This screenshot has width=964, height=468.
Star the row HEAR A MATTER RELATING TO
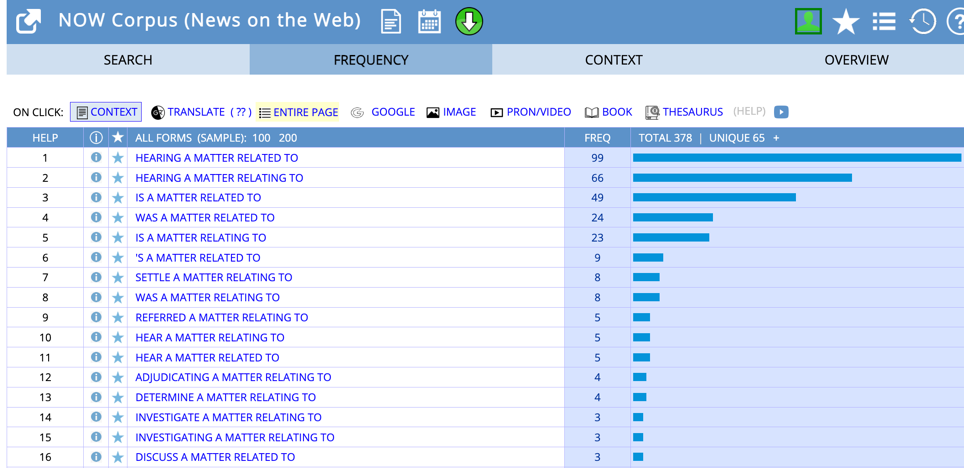[118, 338]
